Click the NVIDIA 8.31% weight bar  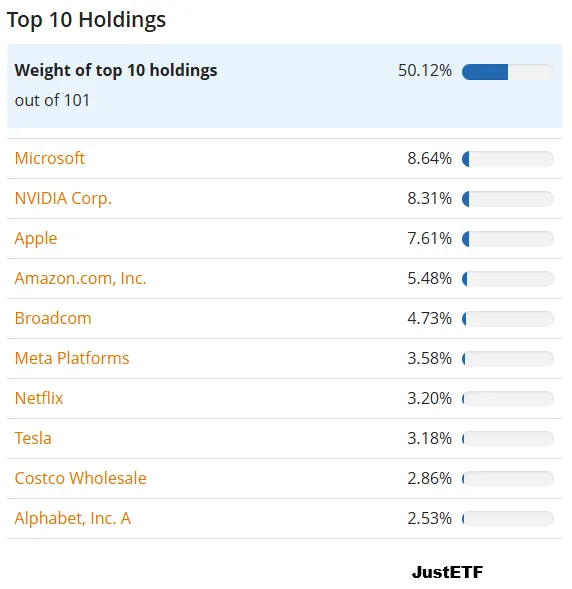[x=507, y=199]
